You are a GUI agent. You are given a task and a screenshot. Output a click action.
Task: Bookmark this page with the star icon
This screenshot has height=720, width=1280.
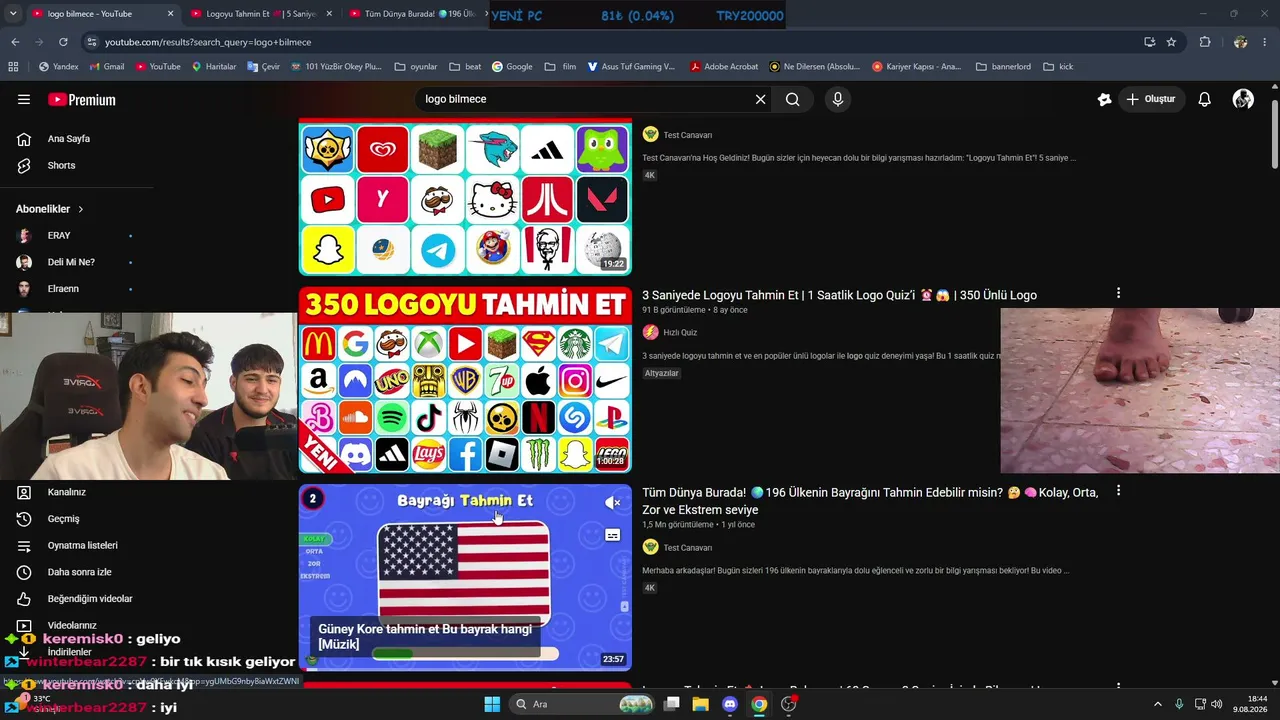point(1171,42)
